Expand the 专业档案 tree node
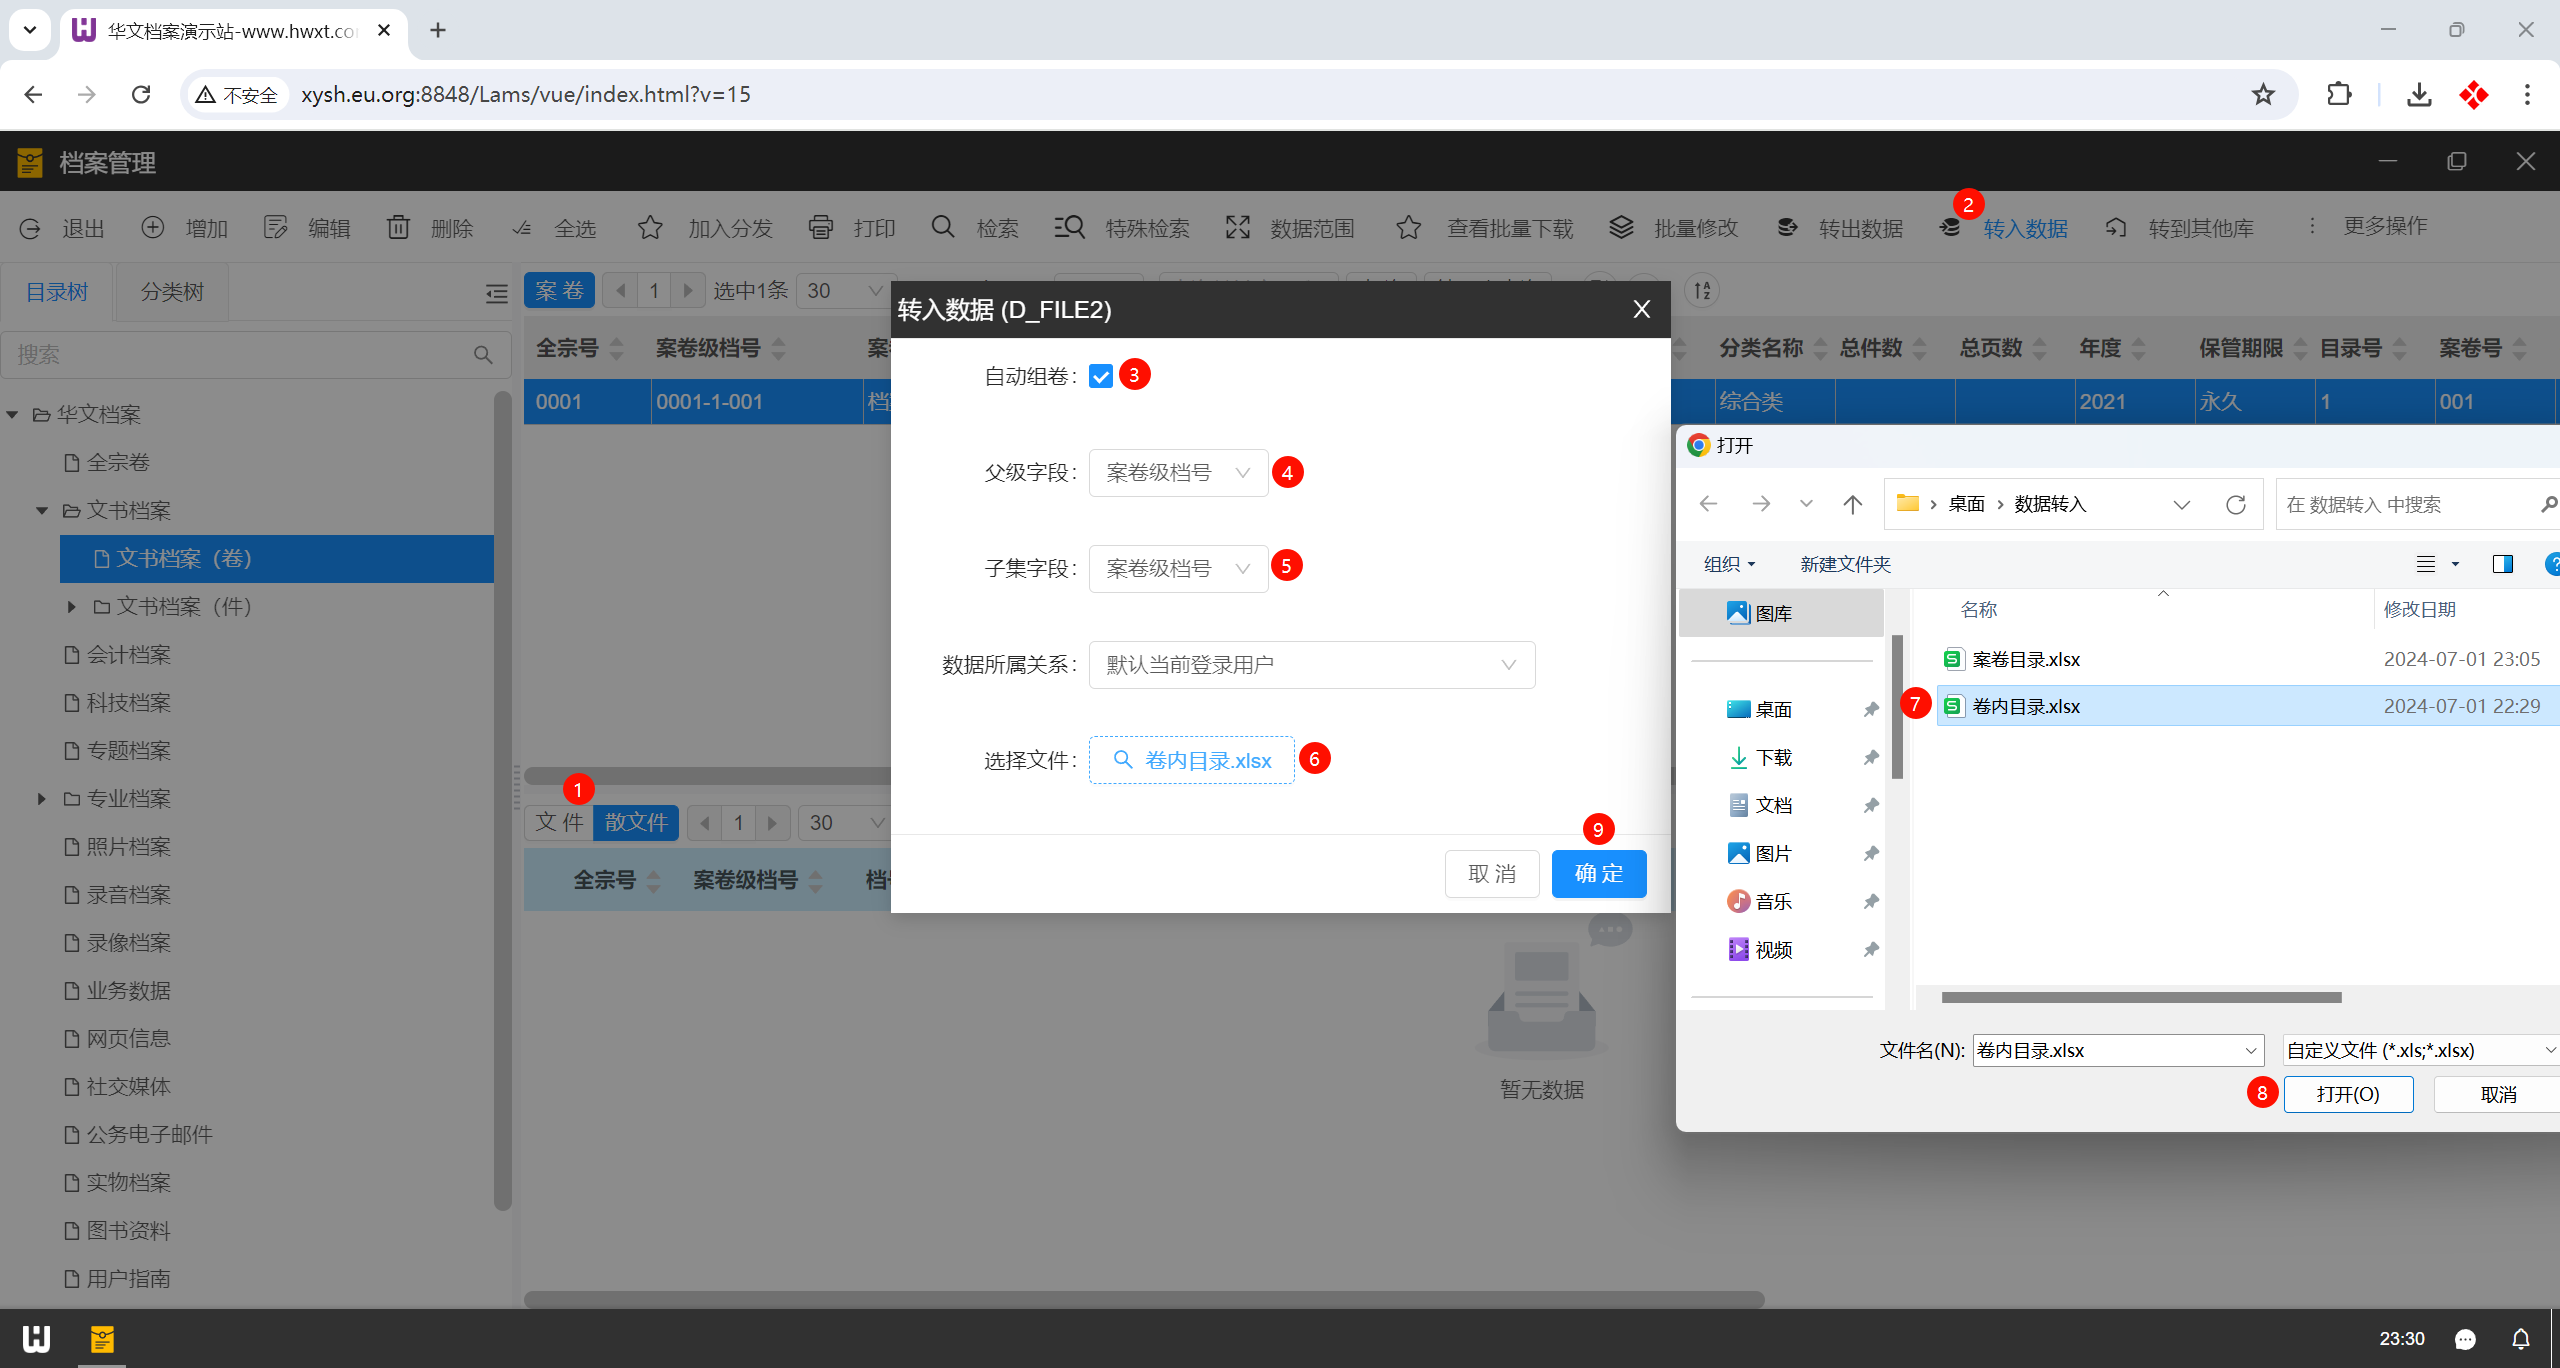This screenshot has height=1368, width=2560. 42,799
